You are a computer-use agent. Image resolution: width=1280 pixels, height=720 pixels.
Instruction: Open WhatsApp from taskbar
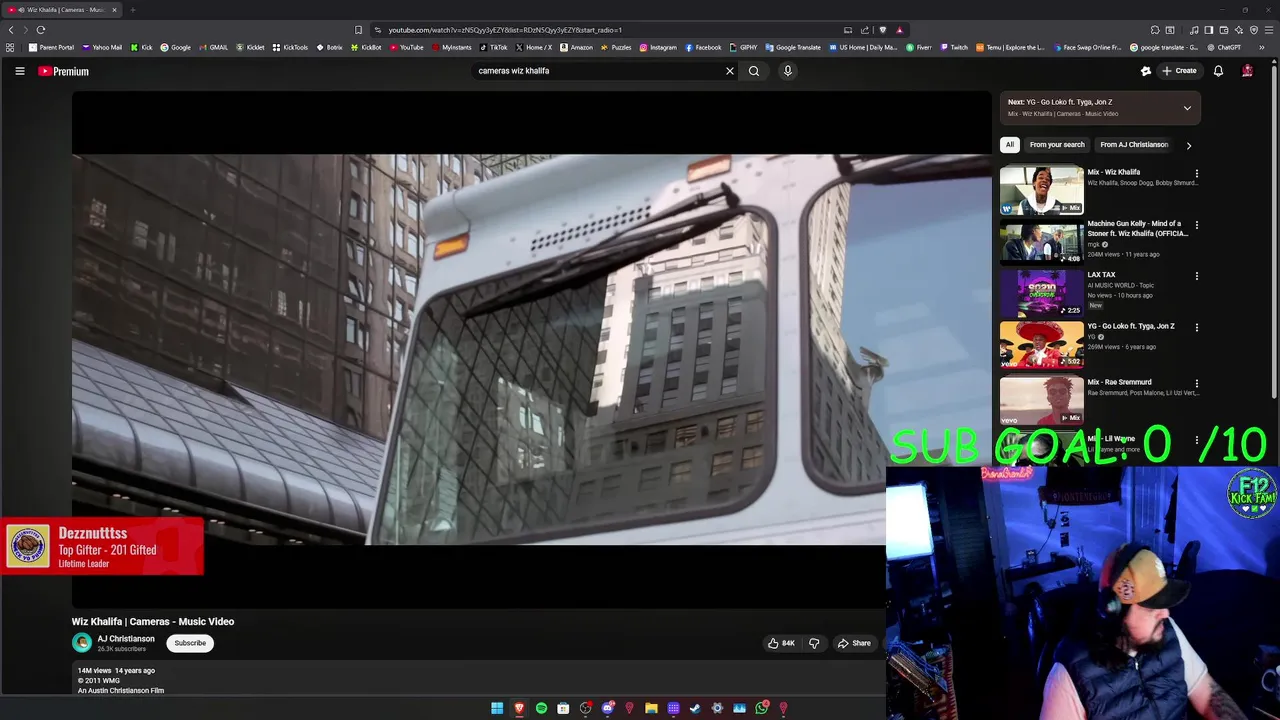coord(761,708)
